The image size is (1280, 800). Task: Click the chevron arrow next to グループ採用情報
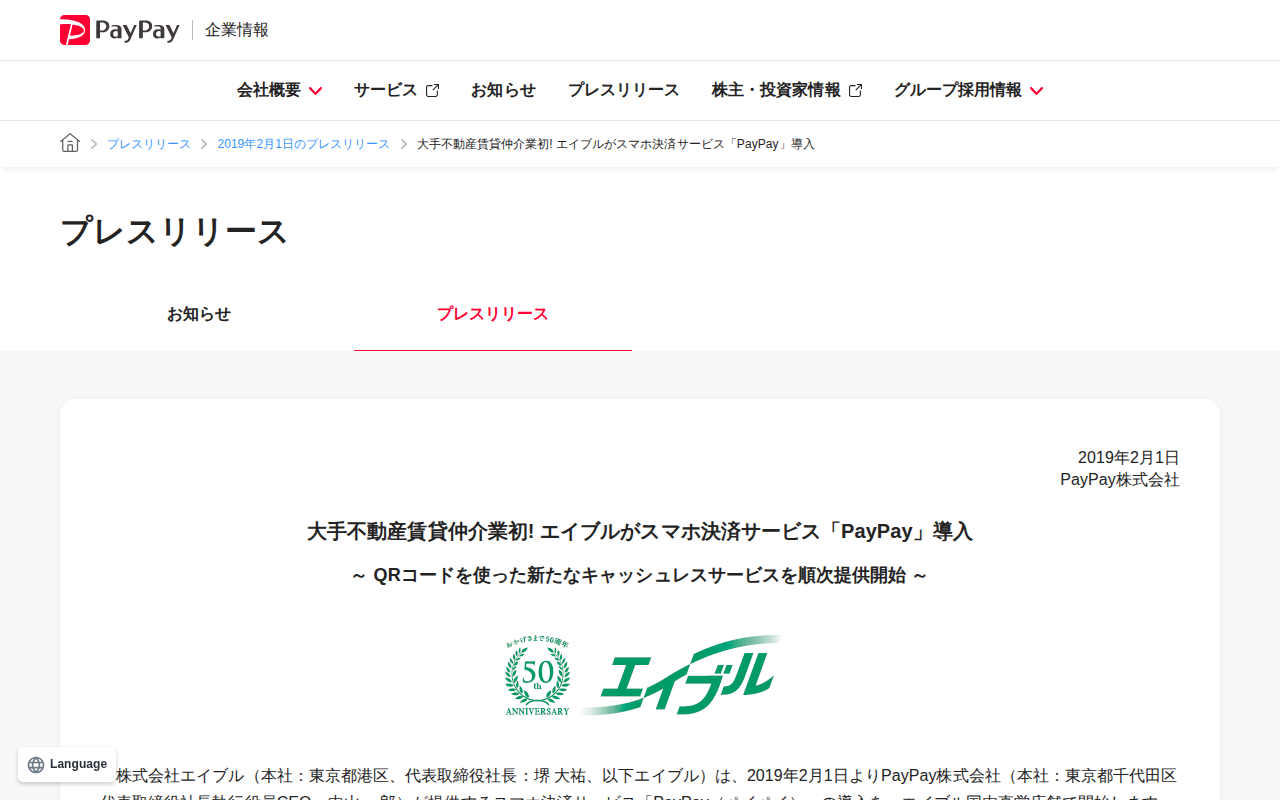coord(1036,91)
